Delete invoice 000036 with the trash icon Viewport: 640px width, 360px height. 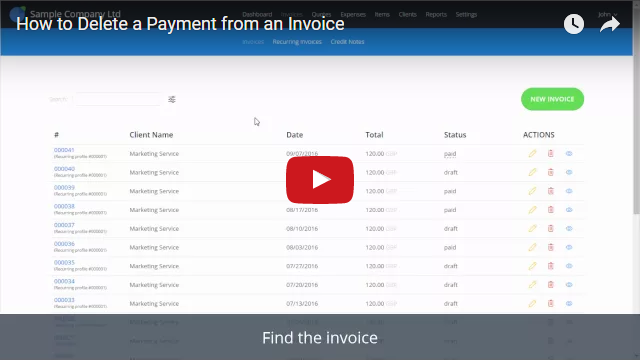[551, 247]
